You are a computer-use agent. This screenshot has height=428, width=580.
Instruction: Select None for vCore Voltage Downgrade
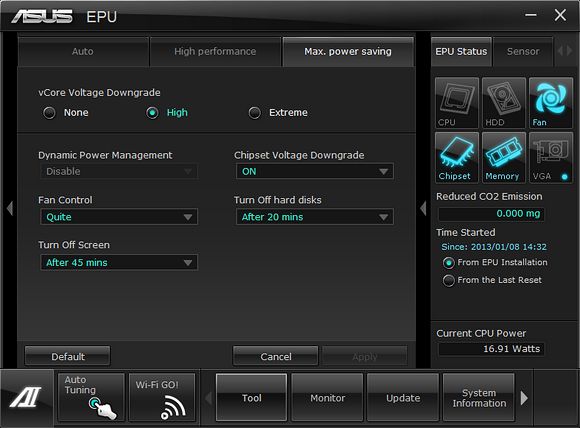49,112
